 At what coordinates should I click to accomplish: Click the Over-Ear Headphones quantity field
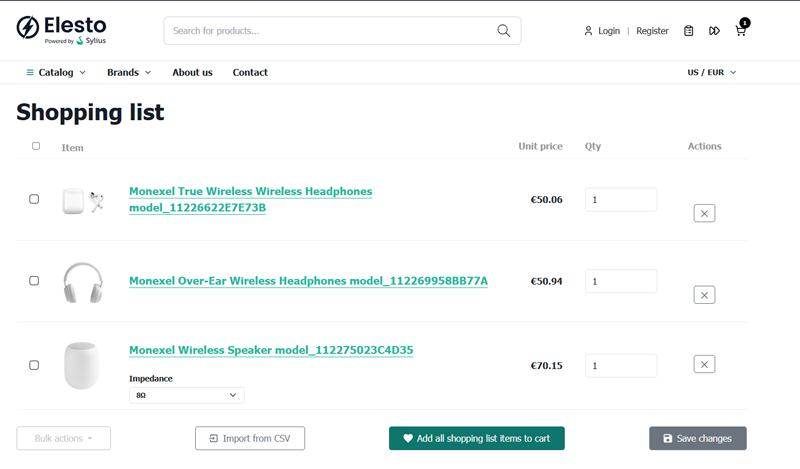click(x=620, y=281)
